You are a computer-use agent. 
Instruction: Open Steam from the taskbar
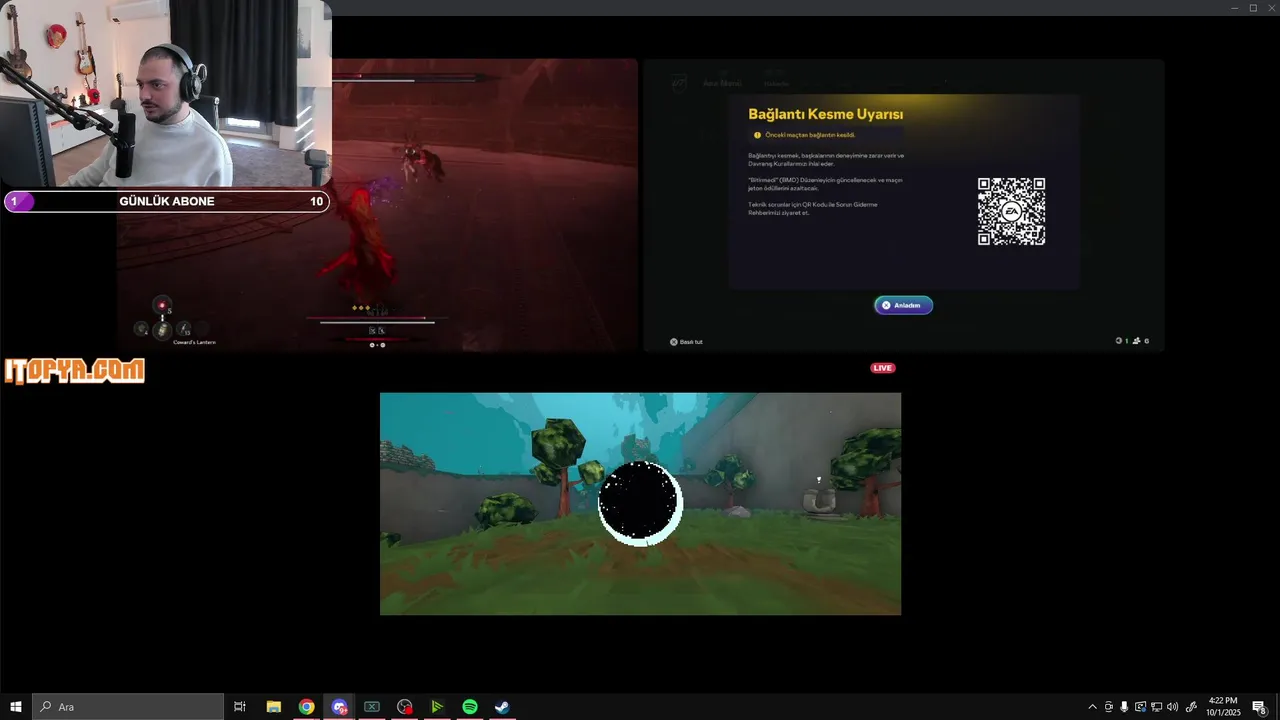tap(502, 707)
